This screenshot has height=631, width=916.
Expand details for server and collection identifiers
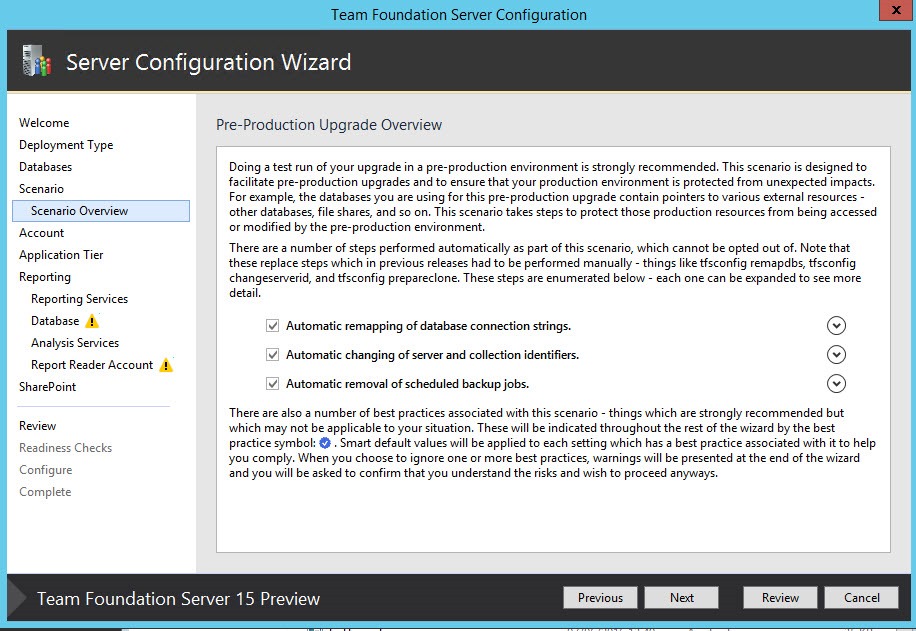click(837, 355)
